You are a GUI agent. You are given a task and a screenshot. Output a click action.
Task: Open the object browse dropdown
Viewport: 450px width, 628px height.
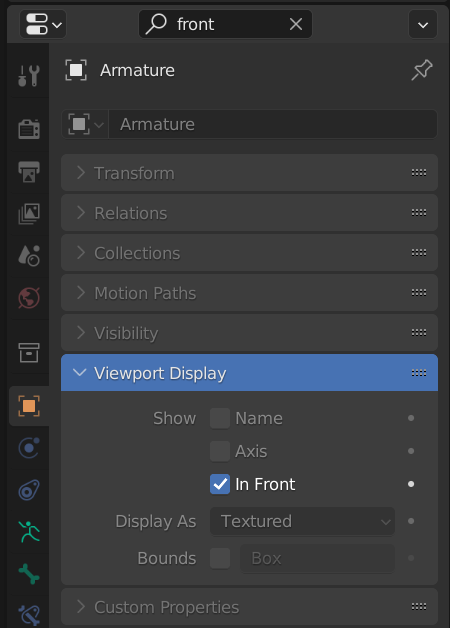point(85,124)
